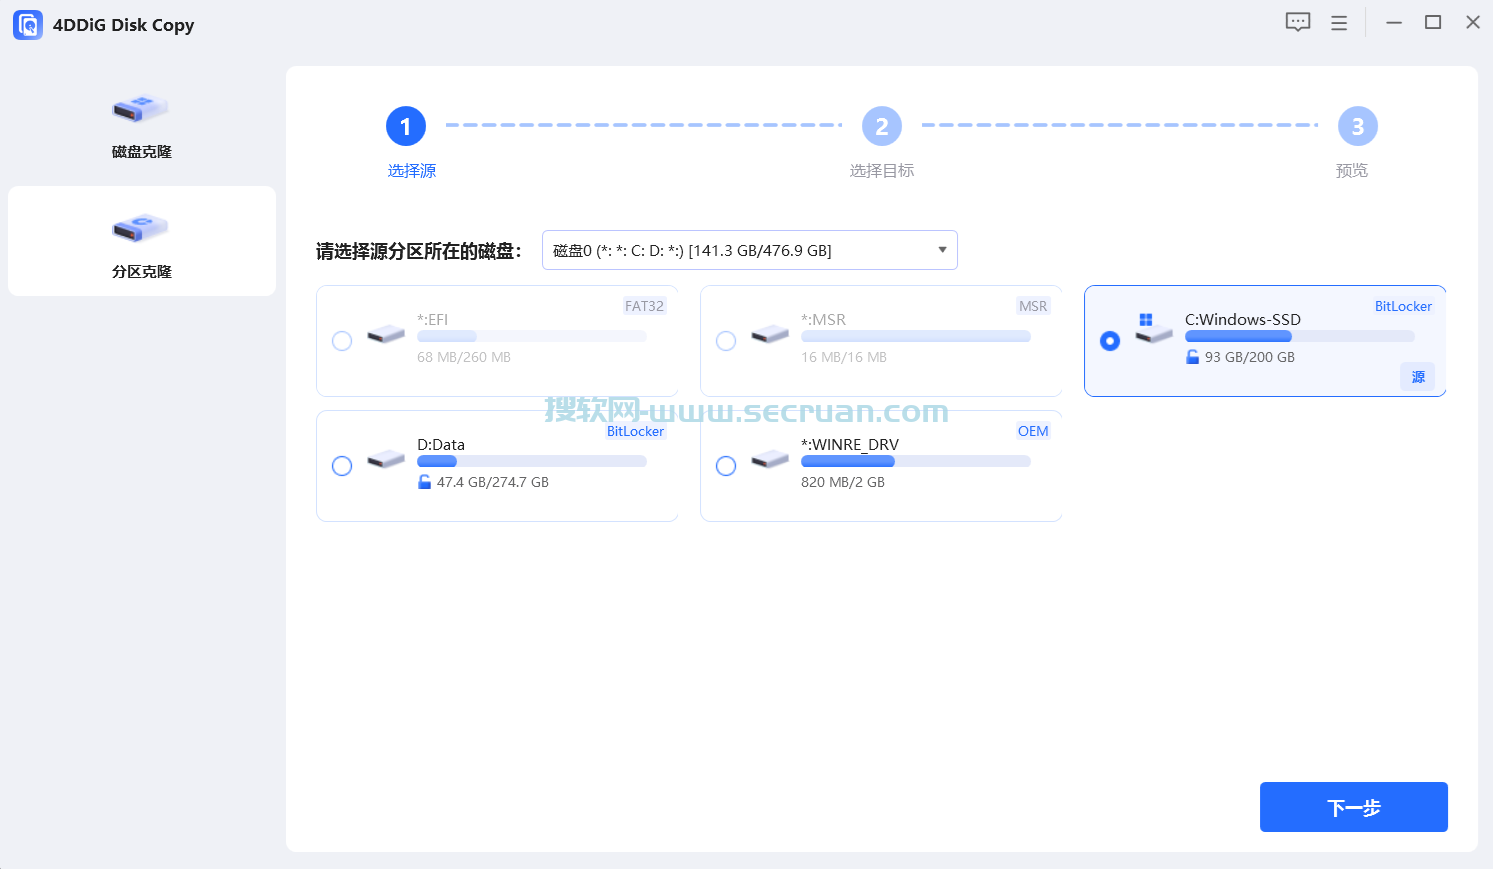Viewport: 1493px width, 869px height.
Task: Click the unlocked lock icon on D:Data
Action: pyautogui.click(x=424, y=482)
